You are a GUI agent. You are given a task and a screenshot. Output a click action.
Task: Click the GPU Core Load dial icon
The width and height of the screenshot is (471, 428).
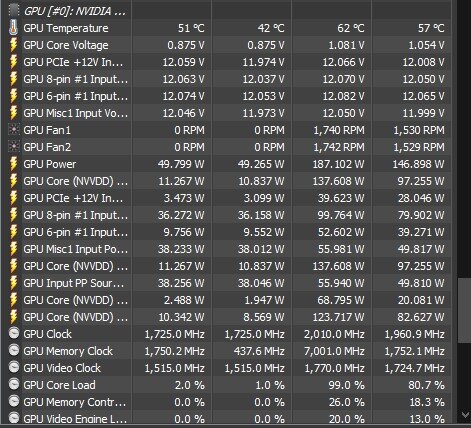[14, 385]
